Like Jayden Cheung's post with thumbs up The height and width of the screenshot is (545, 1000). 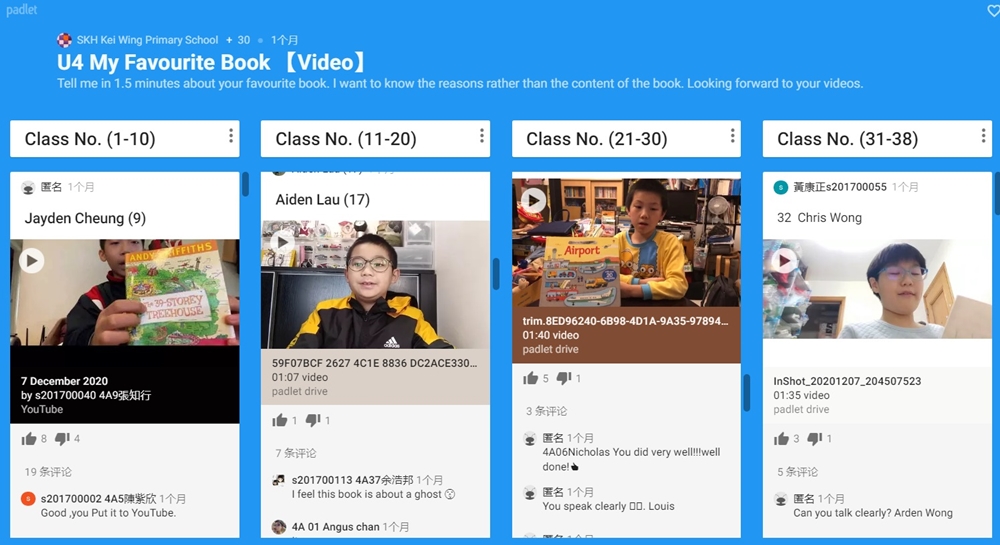pos(29,439)
